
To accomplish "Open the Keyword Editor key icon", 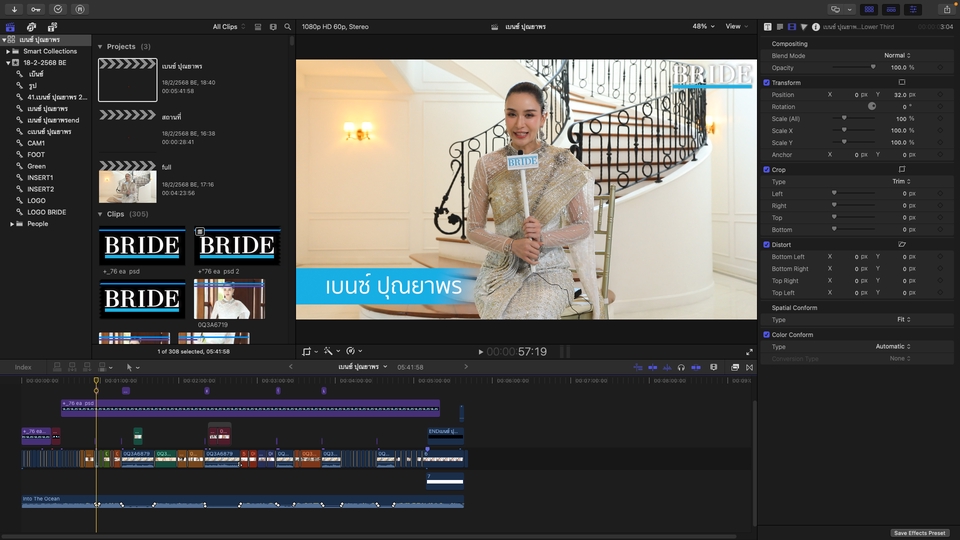I will (36, 9).
